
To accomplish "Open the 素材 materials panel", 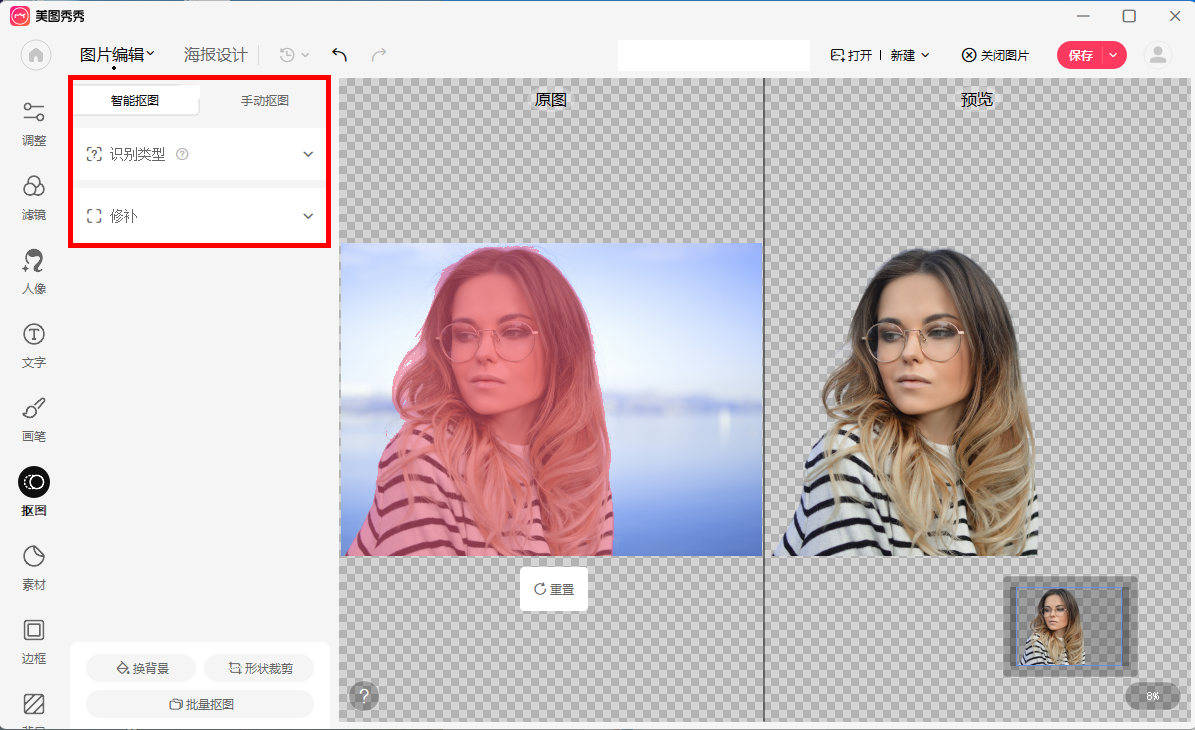I will pyautogui.click(x=34, y=568).
